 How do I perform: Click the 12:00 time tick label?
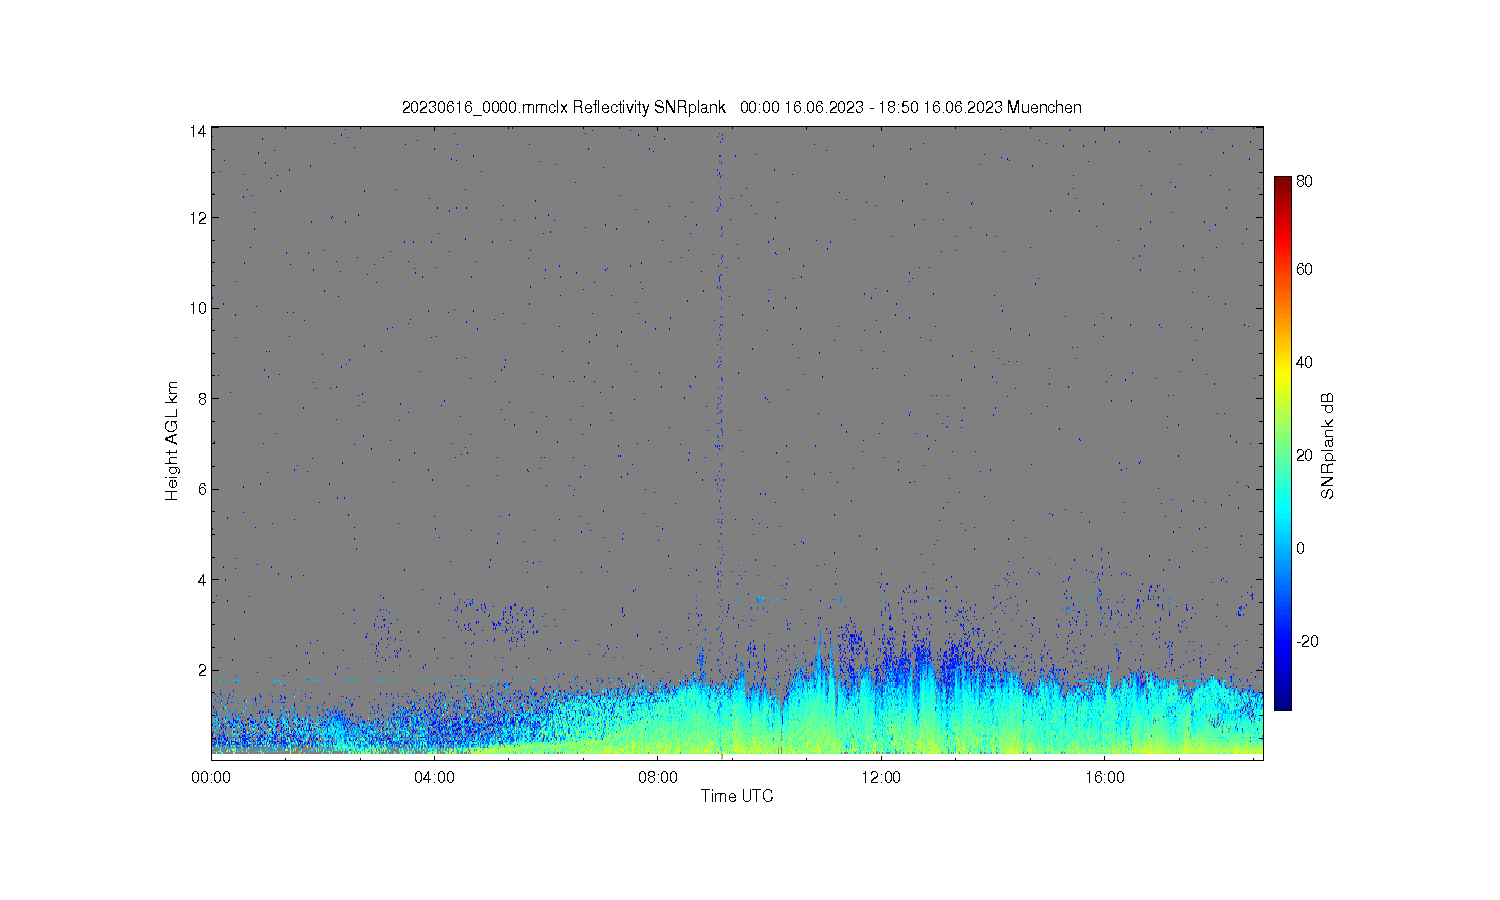tap(881, 777)
